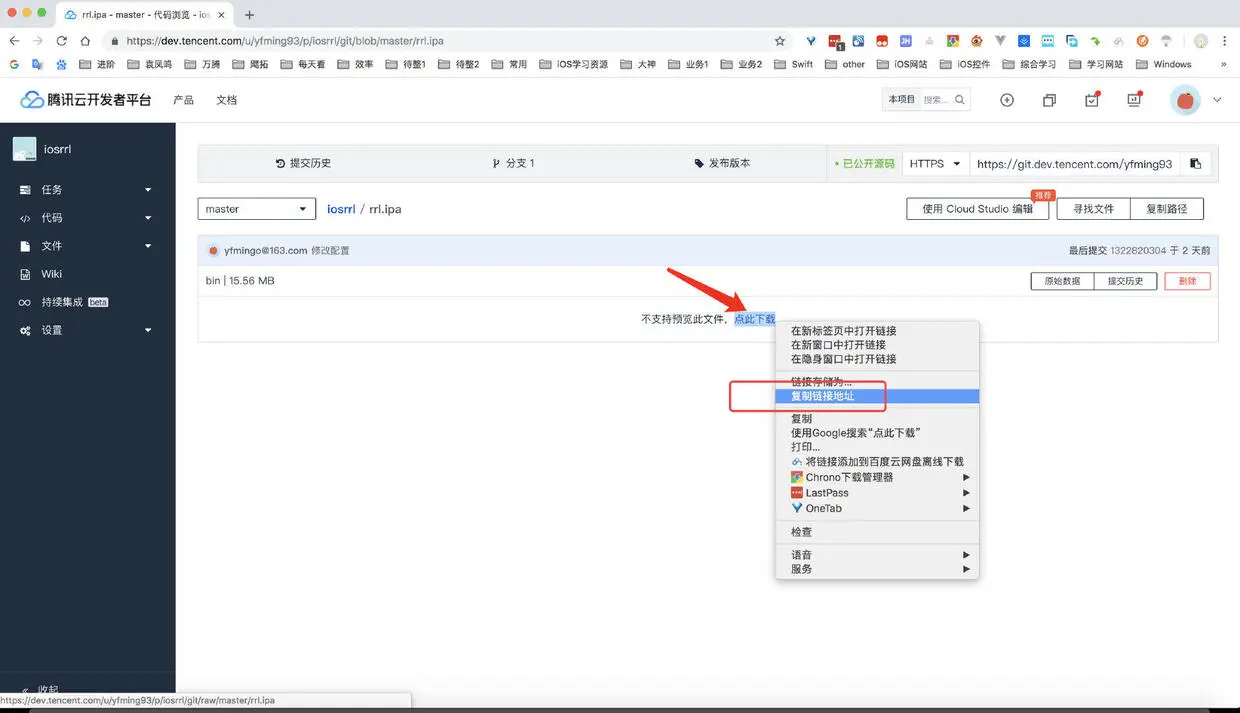Click 文档 in the top navigation
Image resolution: width=1240 pixels, height=713 pixels.
pyautogui.click(x=227, y=100)
